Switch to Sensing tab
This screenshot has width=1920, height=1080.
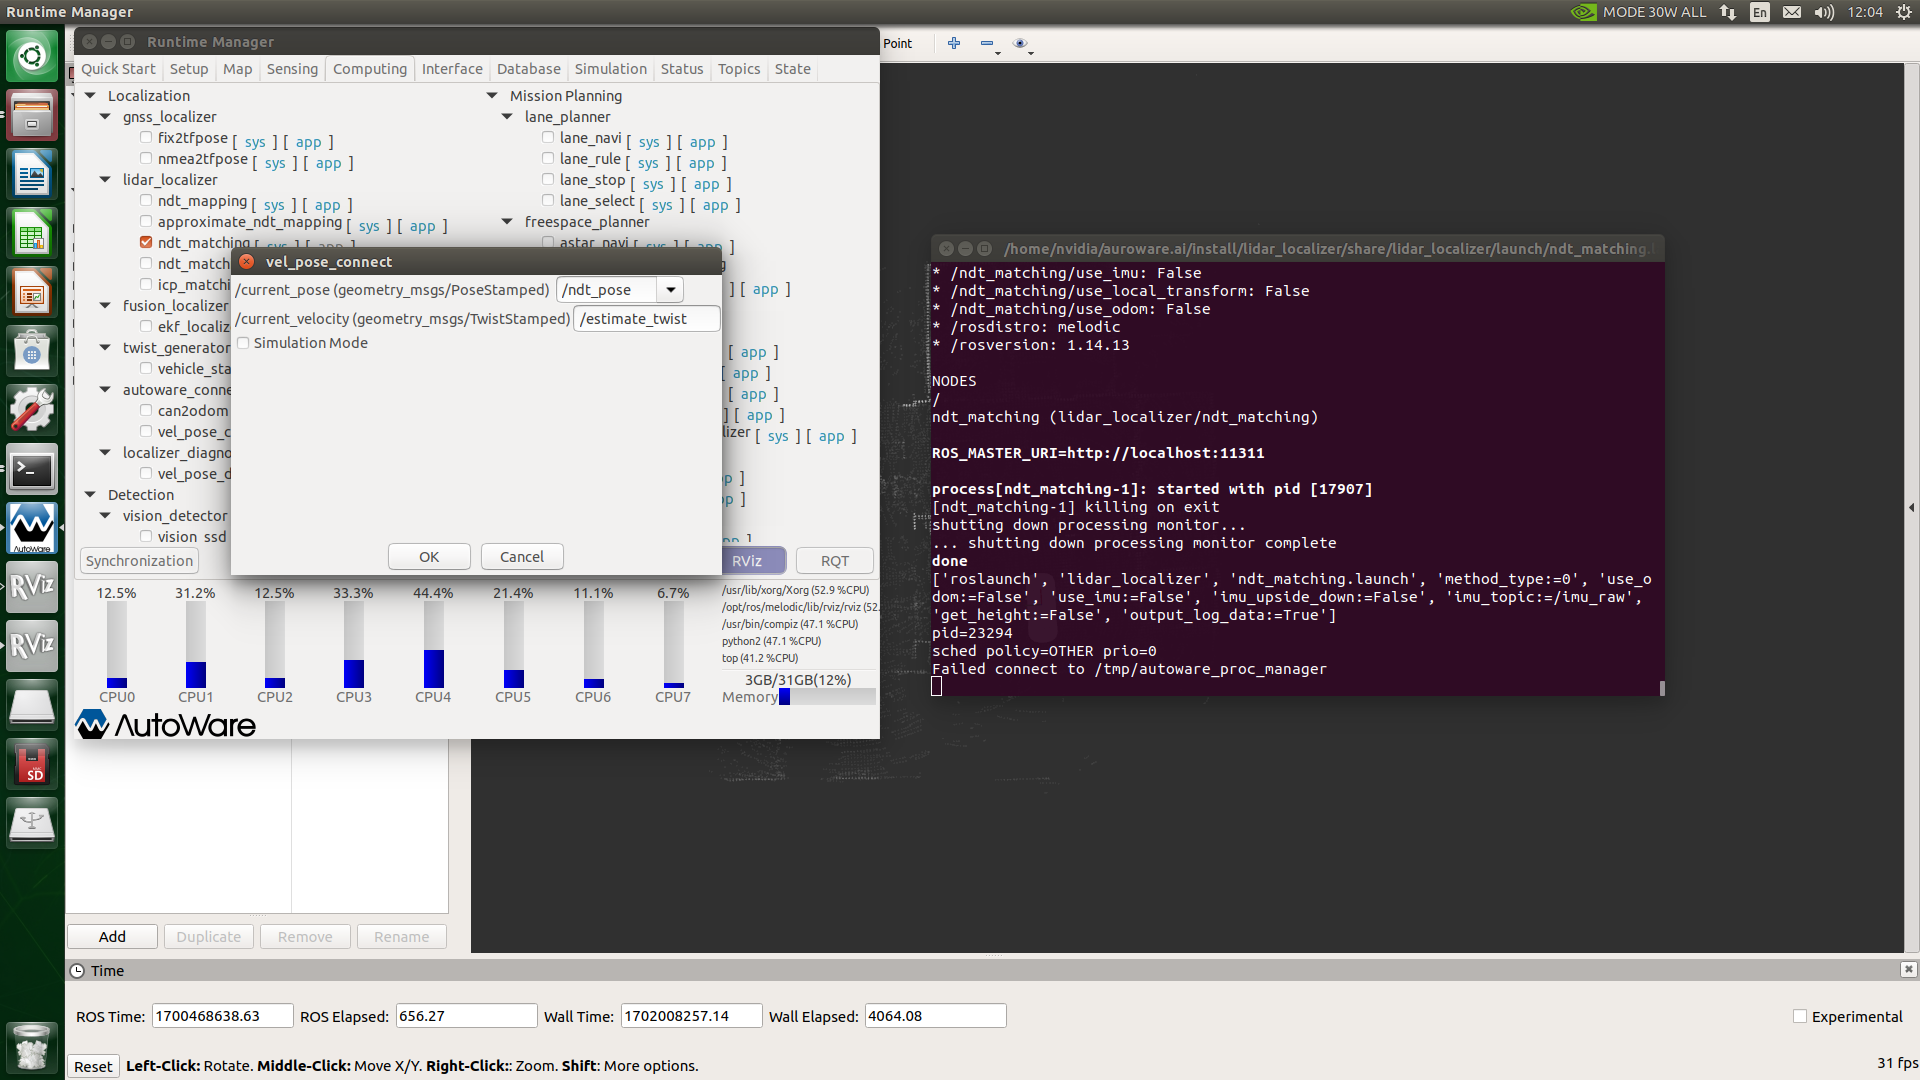tap(292, 69)
